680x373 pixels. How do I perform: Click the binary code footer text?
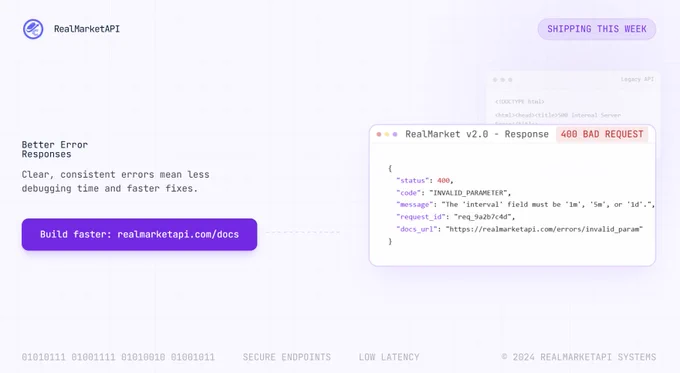(x=118, y=357)
